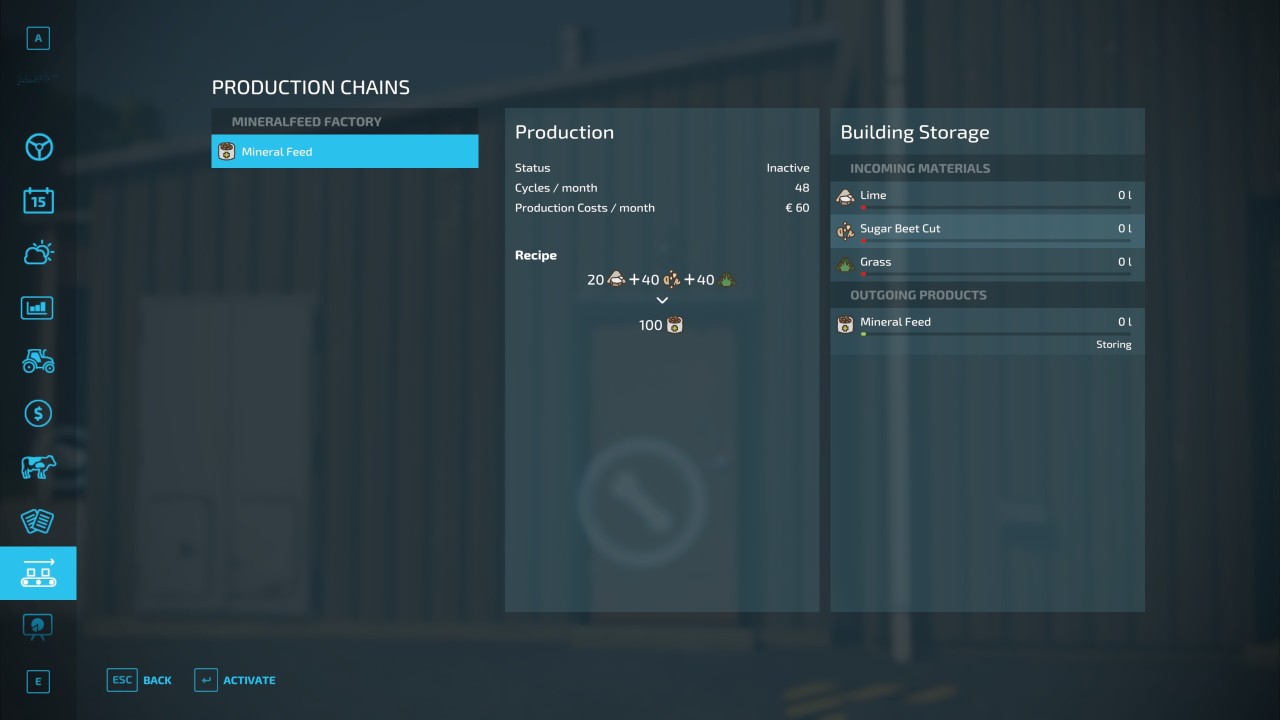Screen dimensions: 1280x720
Task: Open the tutorial presentation board icon
Action: (38, 626)
